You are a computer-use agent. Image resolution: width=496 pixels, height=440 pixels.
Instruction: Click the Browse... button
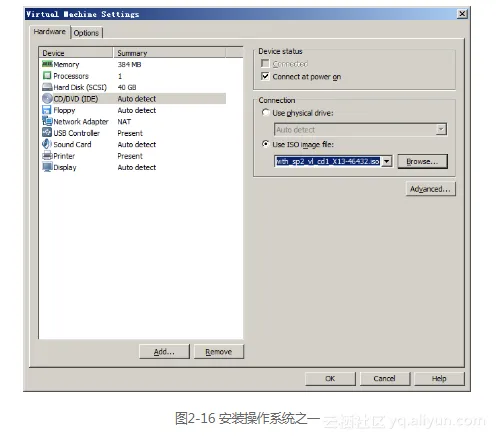422,162
